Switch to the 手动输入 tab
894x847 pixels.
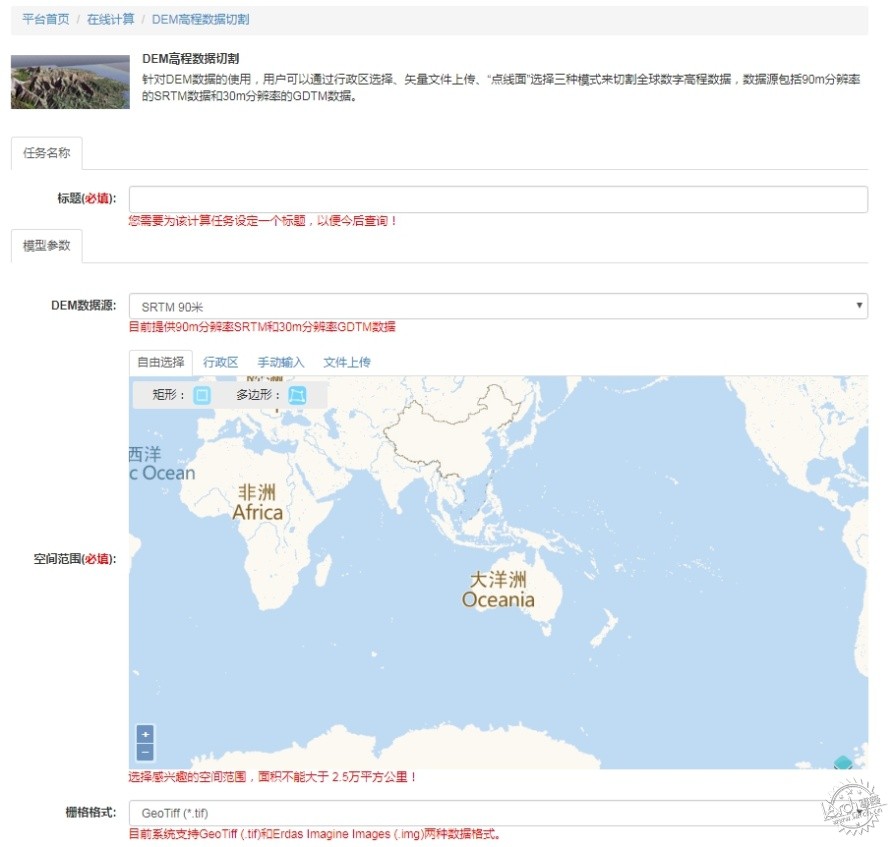pos(281,363)
